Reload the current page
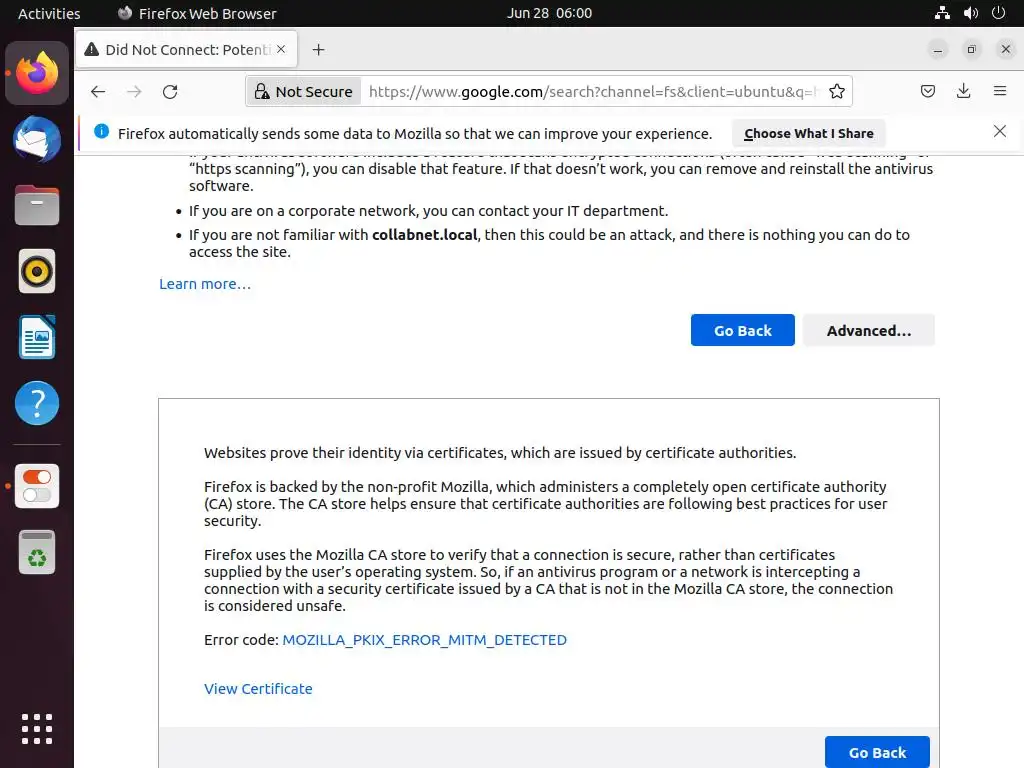1024x768 pixels. 170,91
